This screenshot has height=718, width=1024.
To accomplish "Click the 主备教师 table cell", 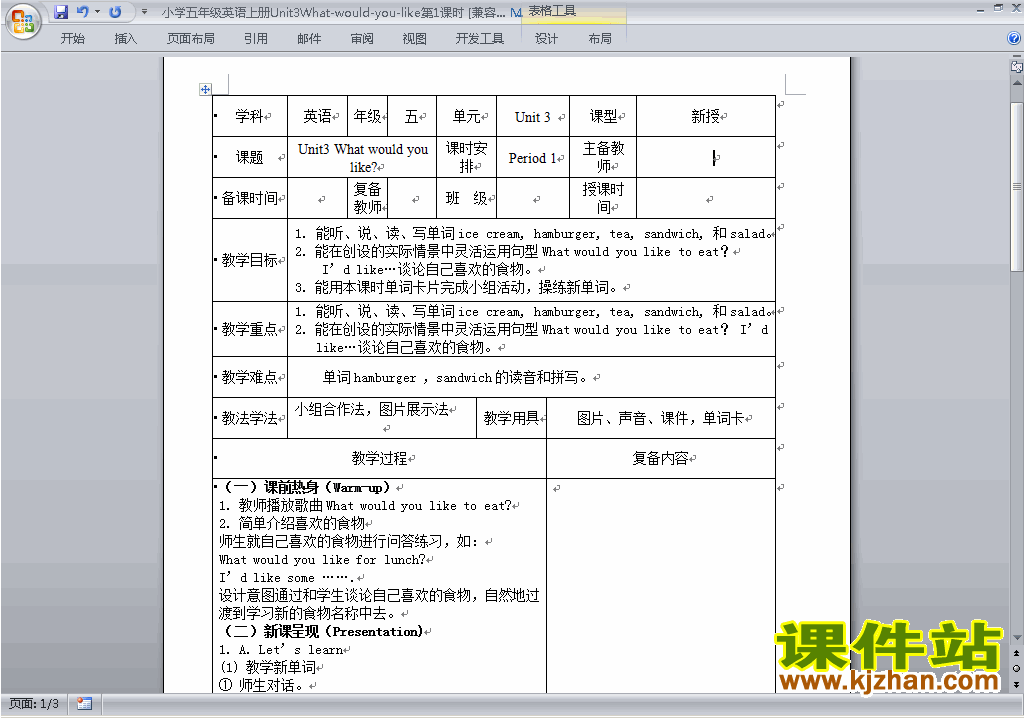I will coord(603,157).
